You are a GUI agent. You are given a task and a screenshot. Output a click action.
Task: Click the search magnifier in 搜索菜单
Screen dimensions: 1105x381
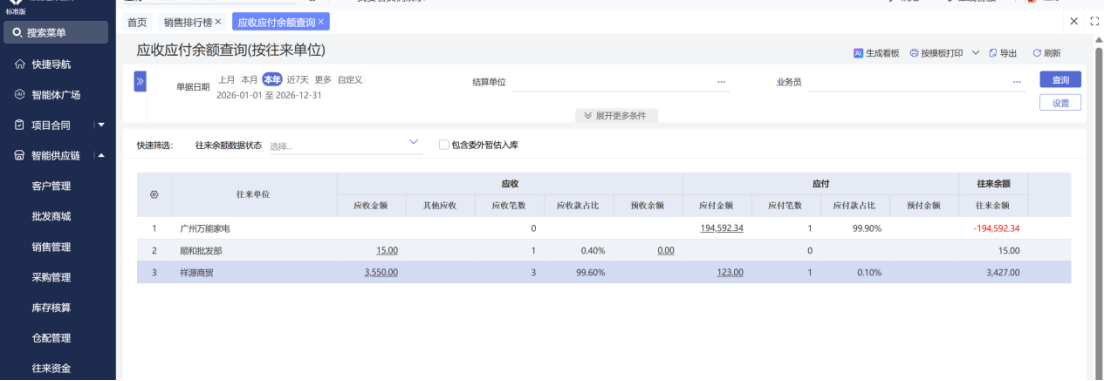pyautogui.click(x=17, y=32)
